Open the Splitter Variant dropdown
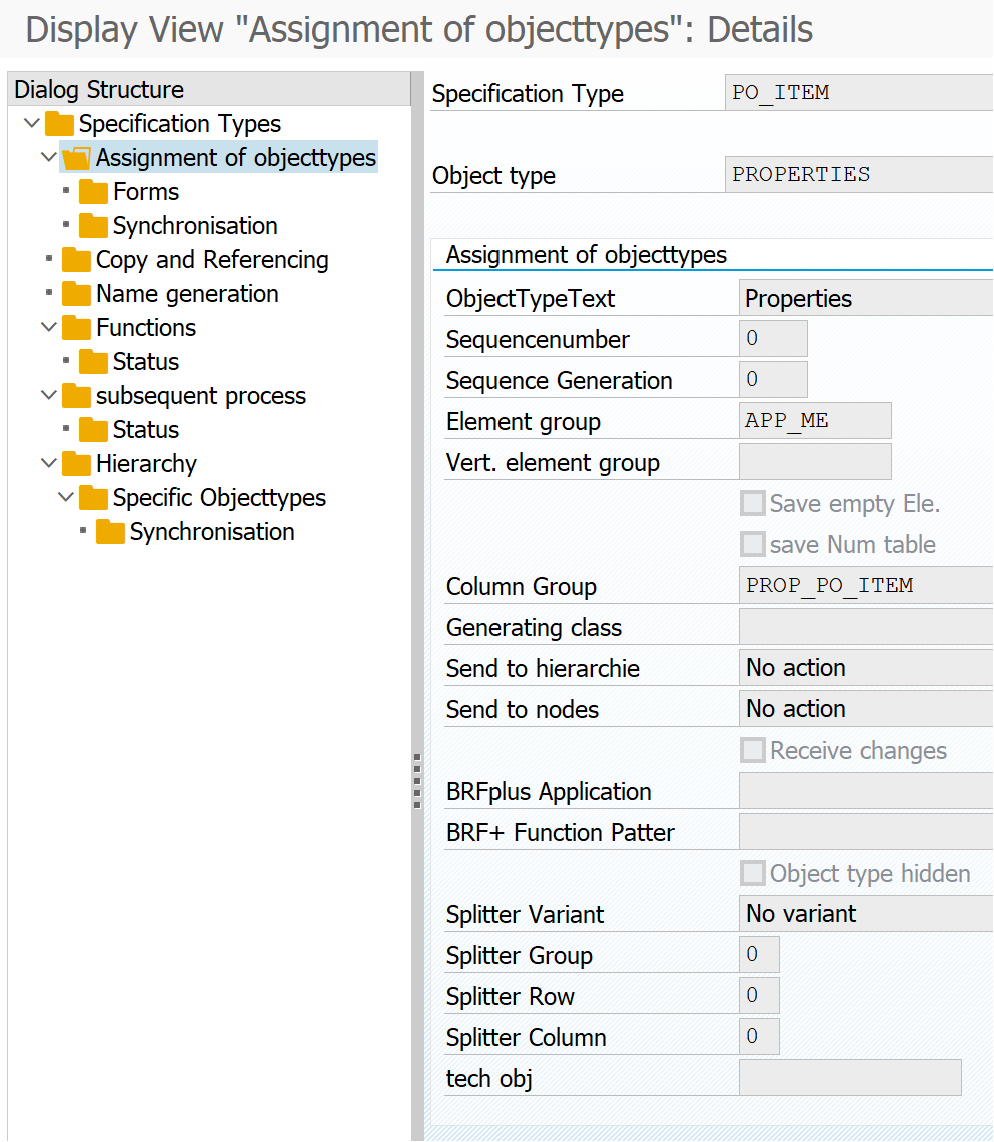The width and height of the screenshot is (994, 1142). 866,914
